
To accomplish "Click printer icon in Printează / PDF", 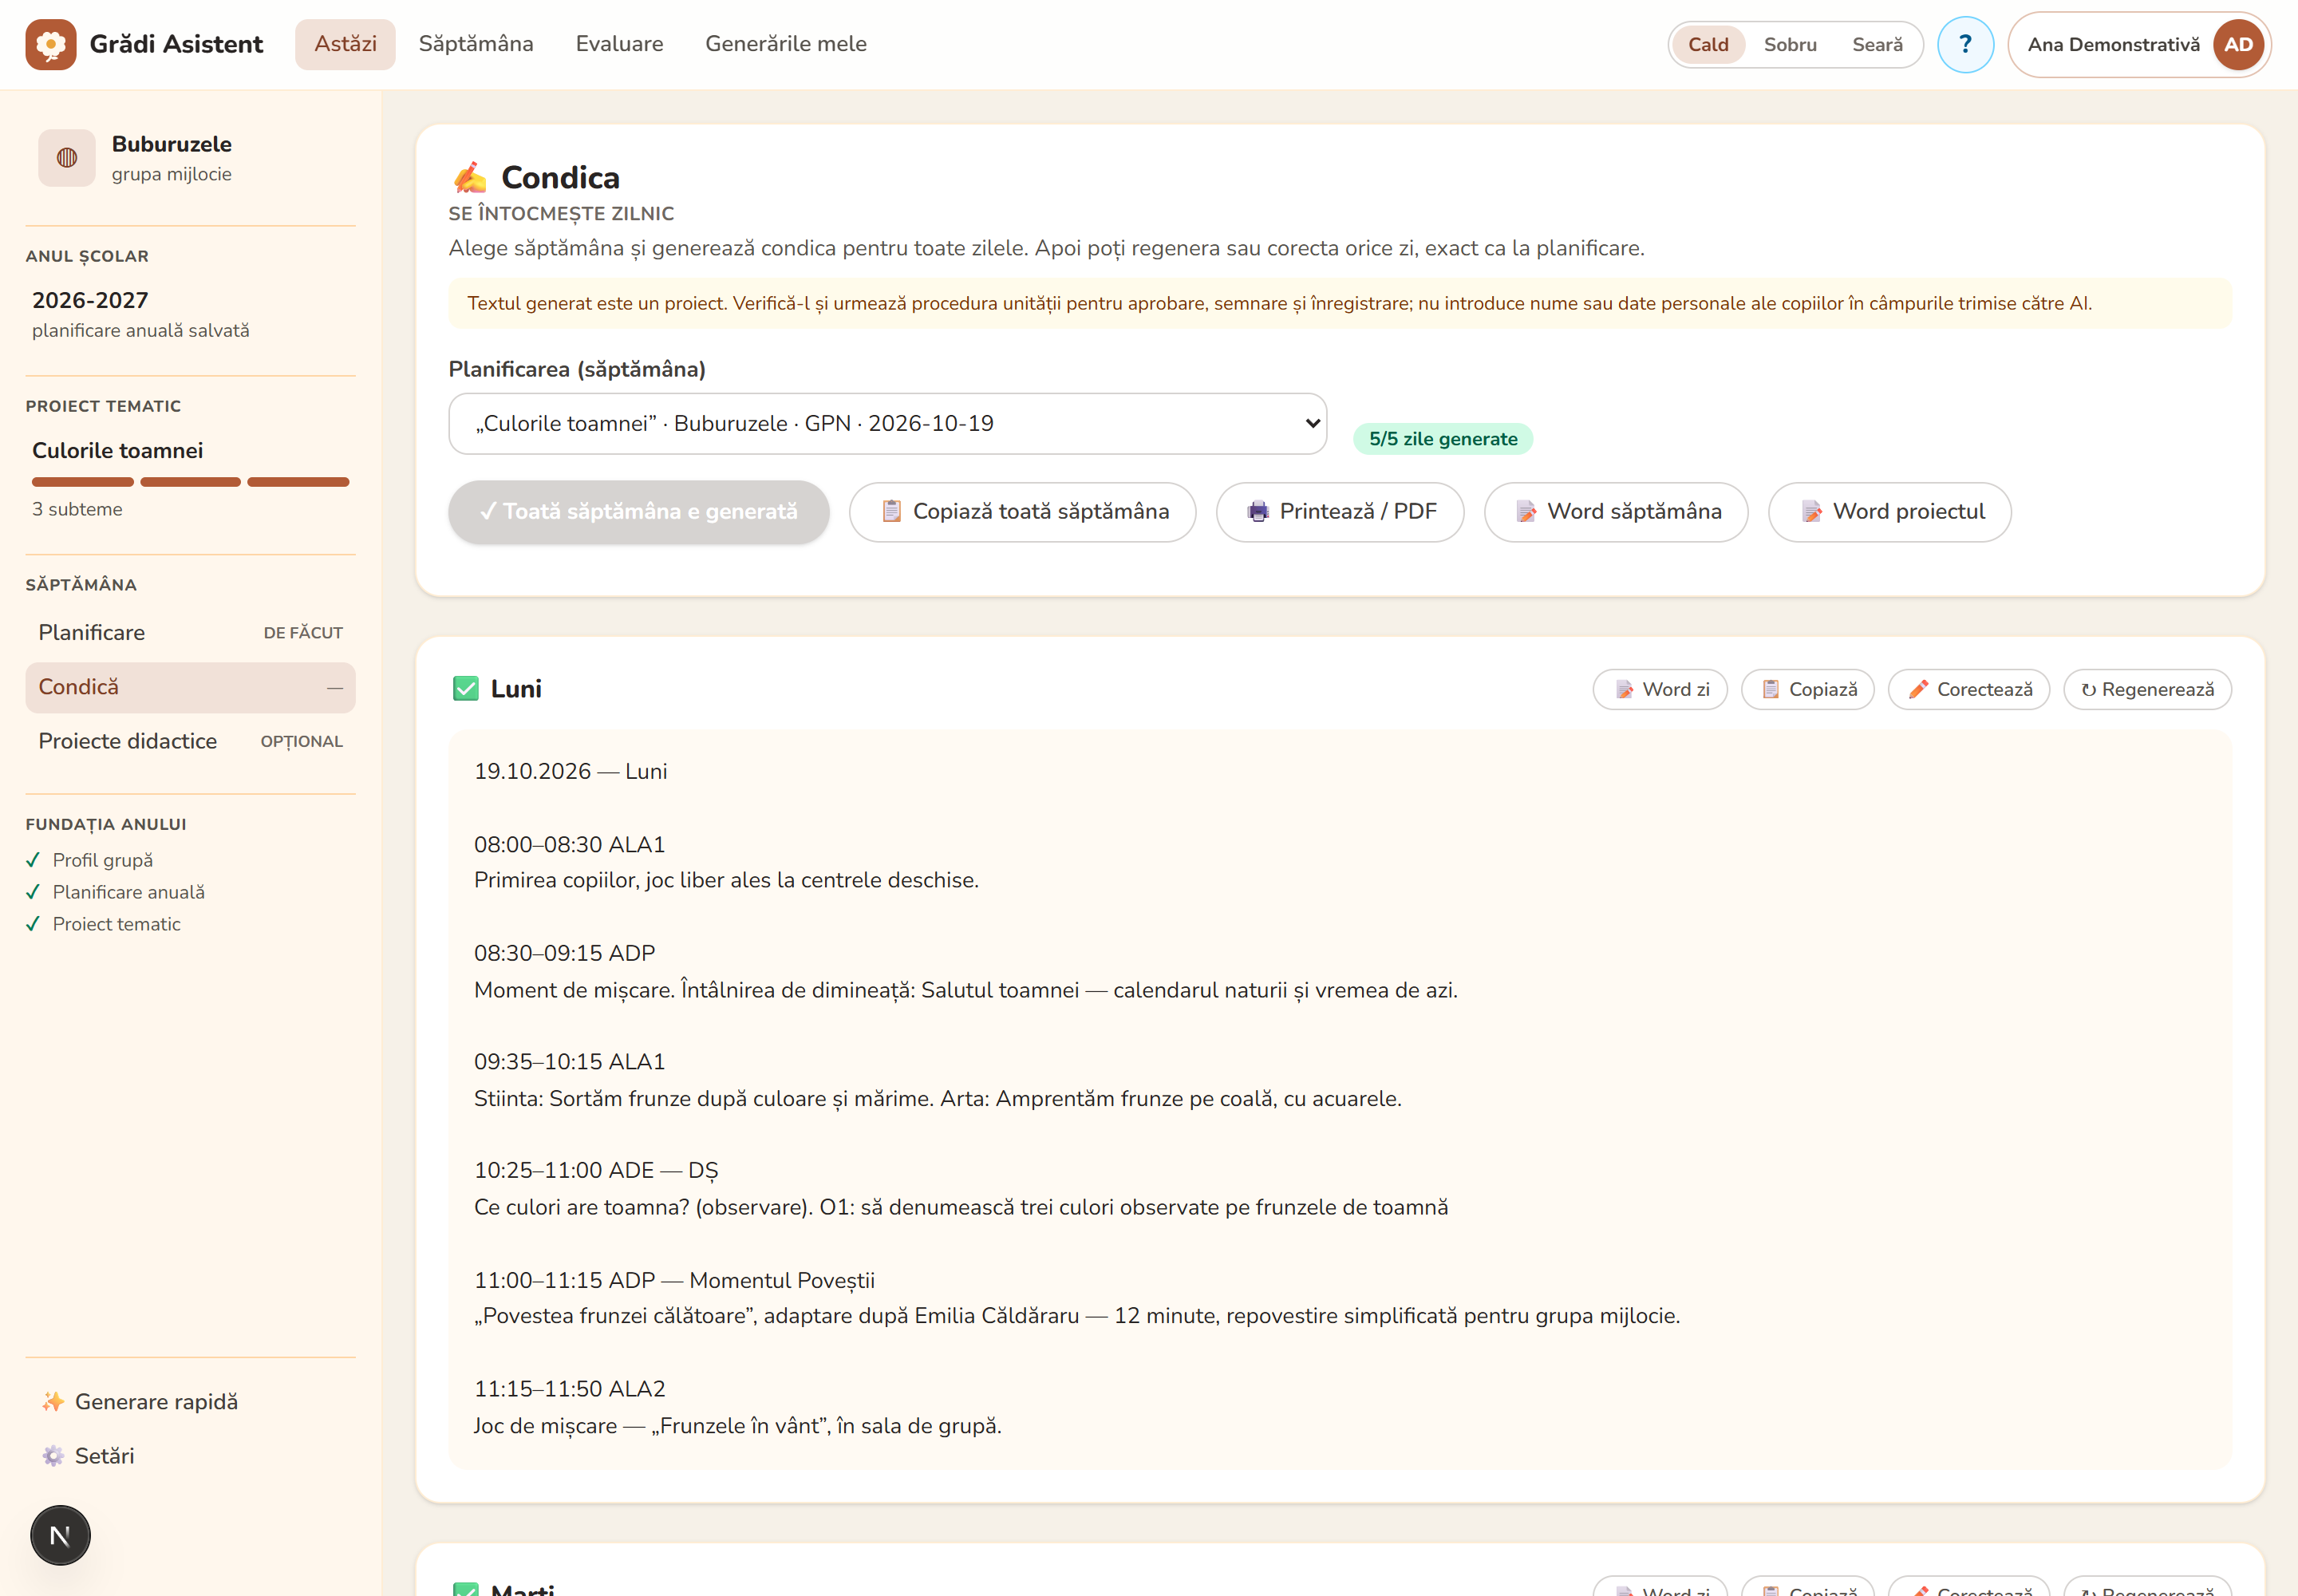I will [1258, 511].
